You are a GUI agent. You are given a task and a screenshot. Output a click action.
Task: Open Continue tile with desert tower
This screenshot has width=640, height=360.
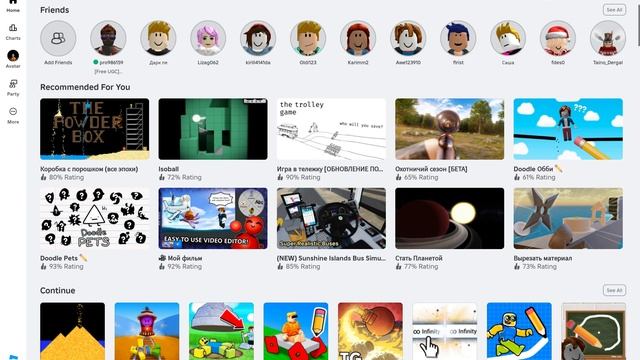click(147, 331)
